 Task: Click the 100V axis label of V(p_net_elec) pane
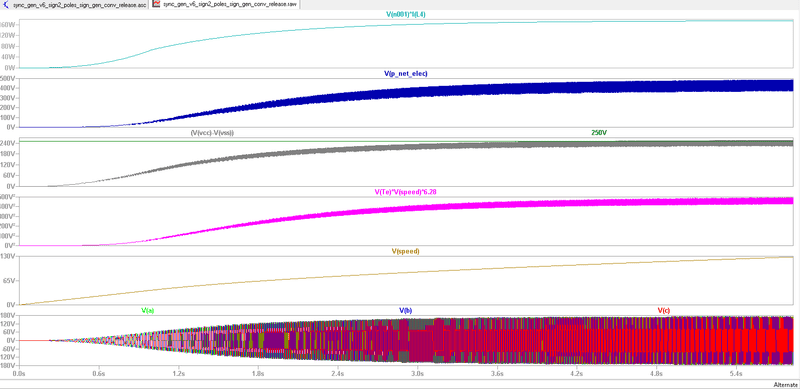coord(9,117)
